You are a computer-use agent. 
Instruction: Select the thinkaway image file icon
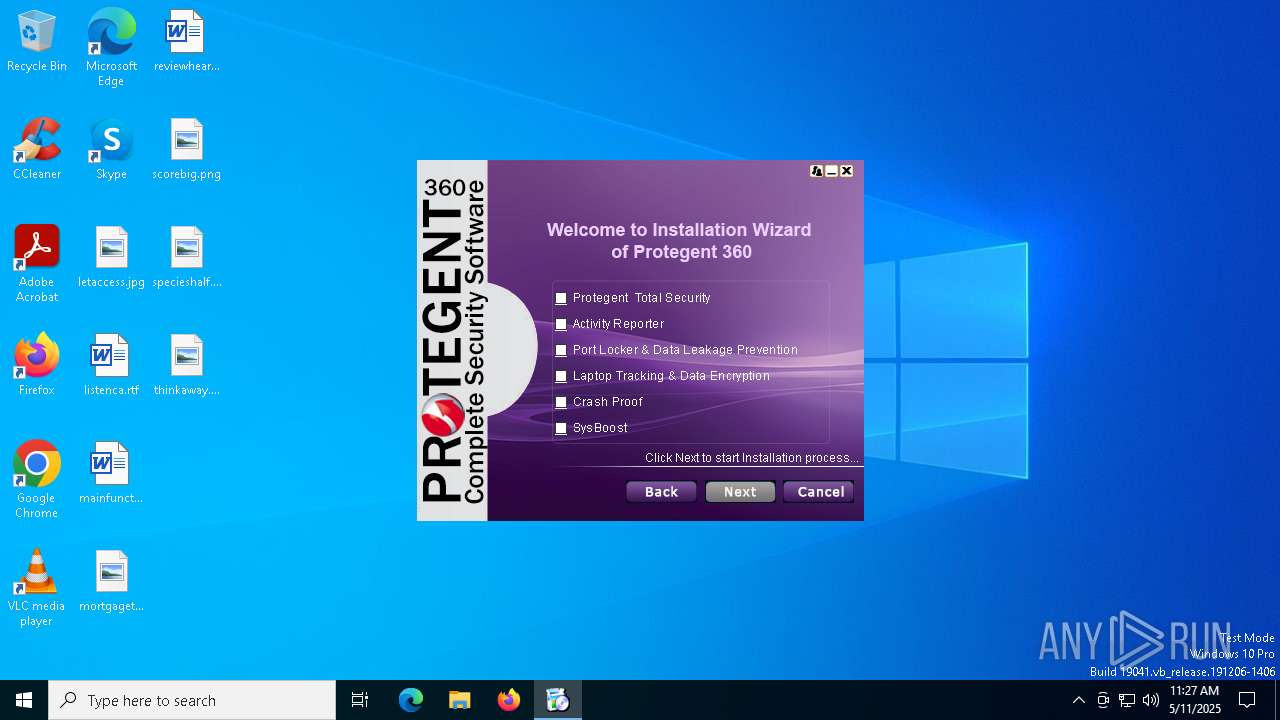186,366
